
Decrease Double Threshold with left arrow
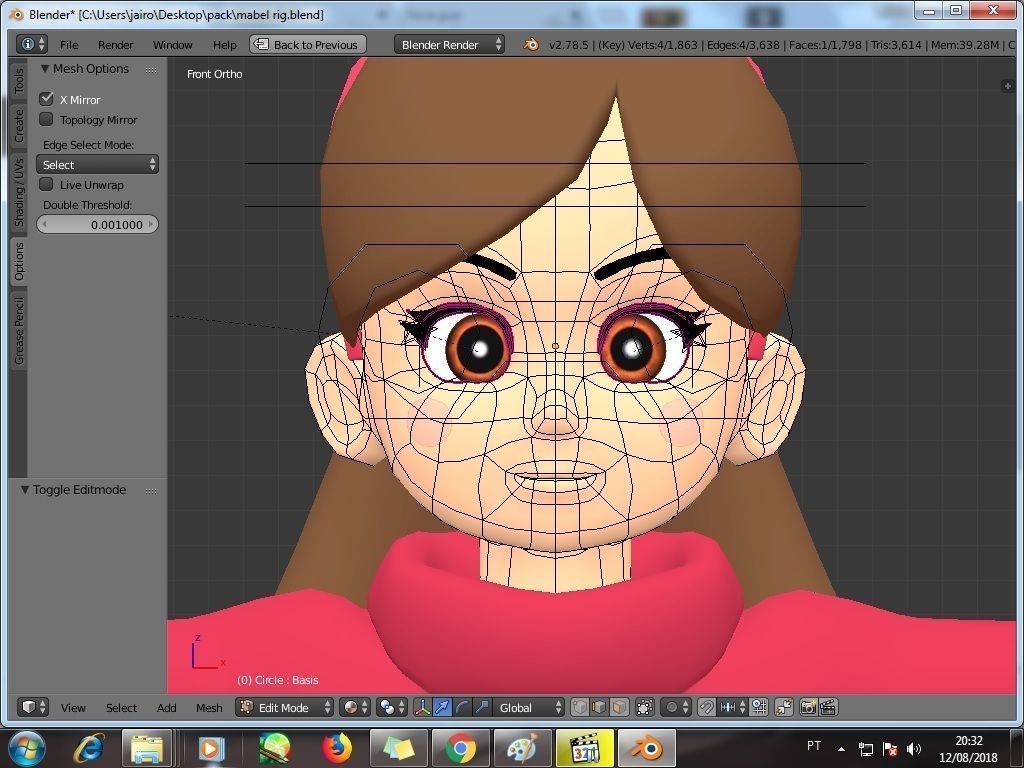pyautogui.click(x=44, y=224)
